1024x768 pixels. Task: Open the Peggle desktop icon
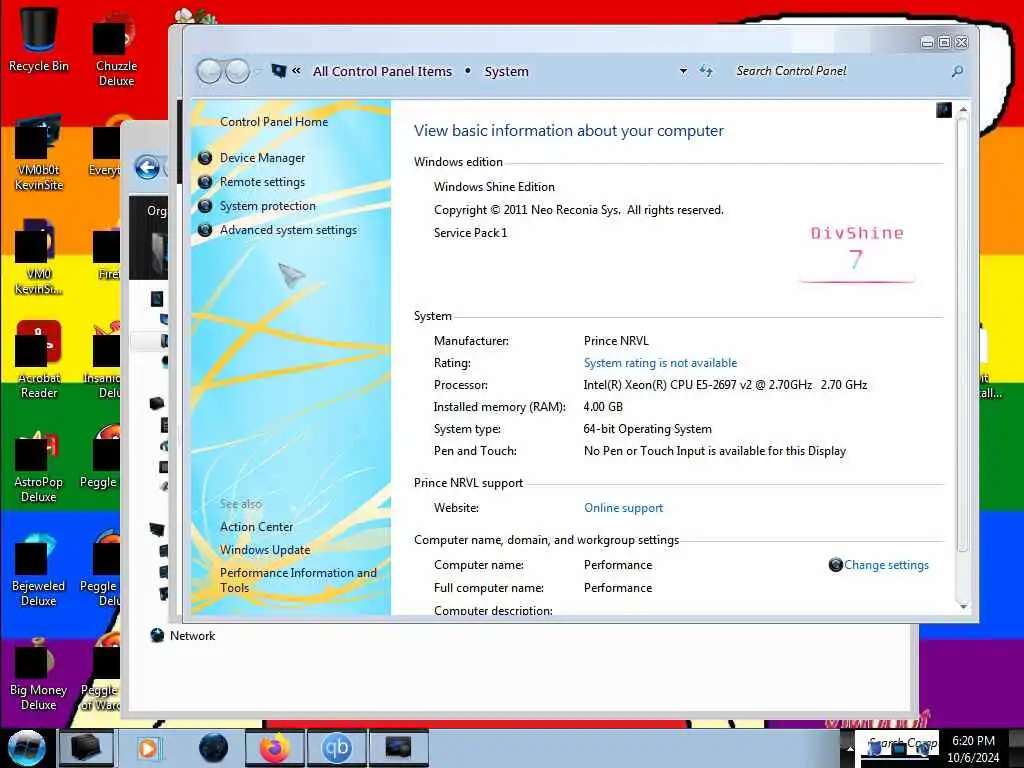point(99,457)
